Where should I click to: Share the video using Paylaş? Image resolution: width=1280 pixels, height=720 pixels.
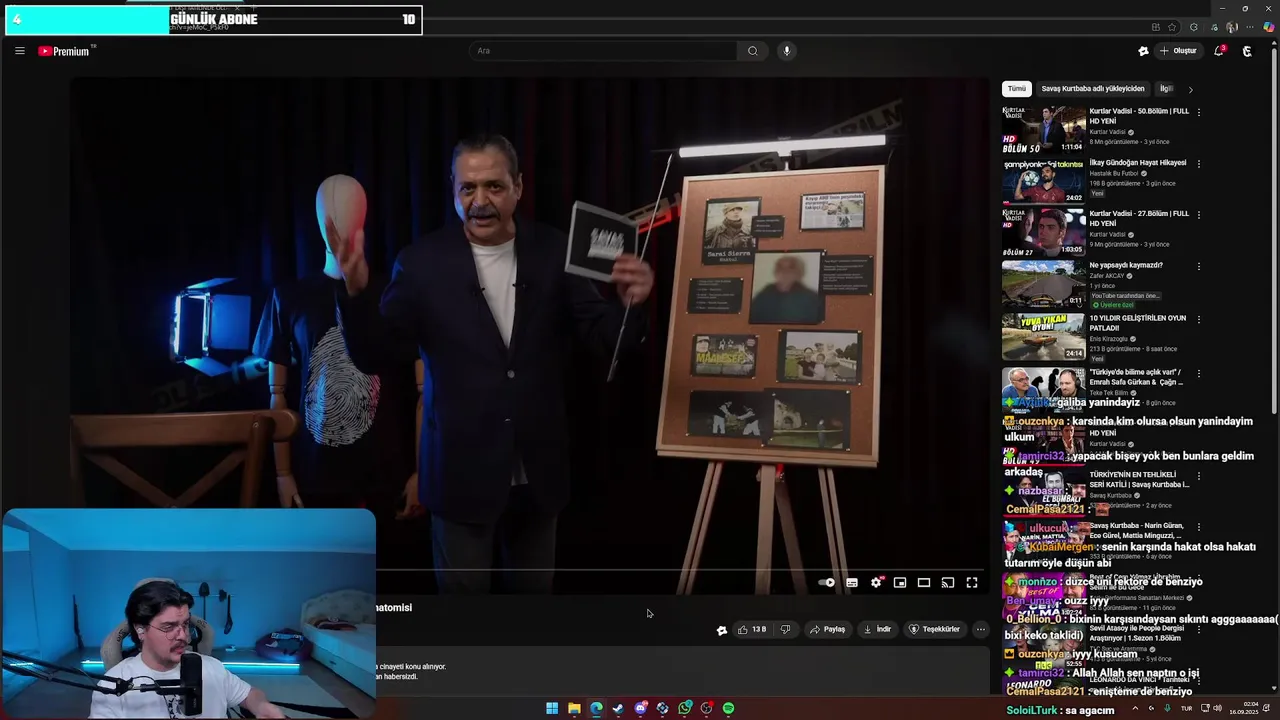(x=827, y=629)
